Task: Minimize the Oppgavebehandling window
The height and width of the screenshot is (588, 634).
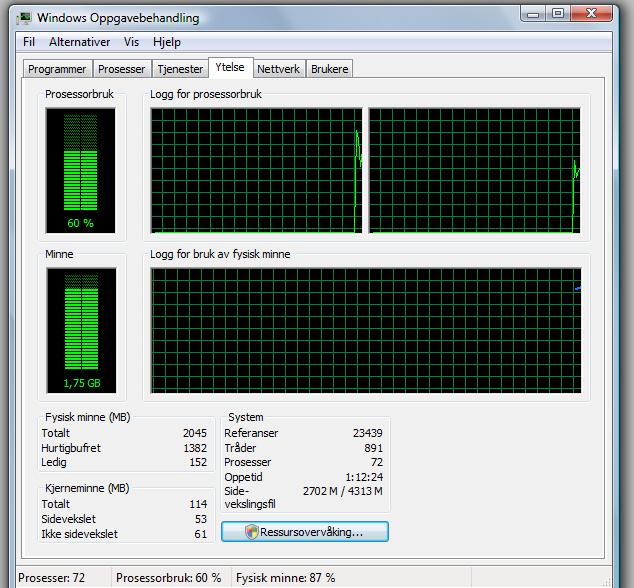Action: [533, 14]
